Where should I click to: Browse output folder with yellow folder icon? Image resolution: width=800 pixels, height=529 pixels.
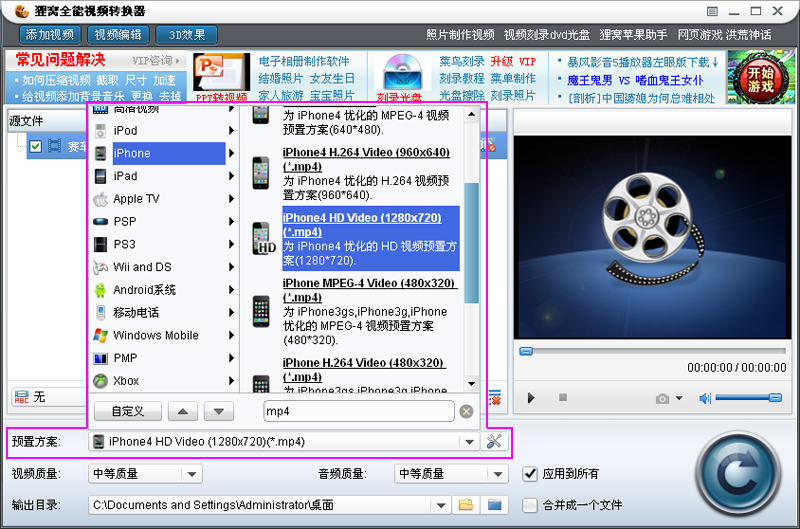tap(466, 505)
